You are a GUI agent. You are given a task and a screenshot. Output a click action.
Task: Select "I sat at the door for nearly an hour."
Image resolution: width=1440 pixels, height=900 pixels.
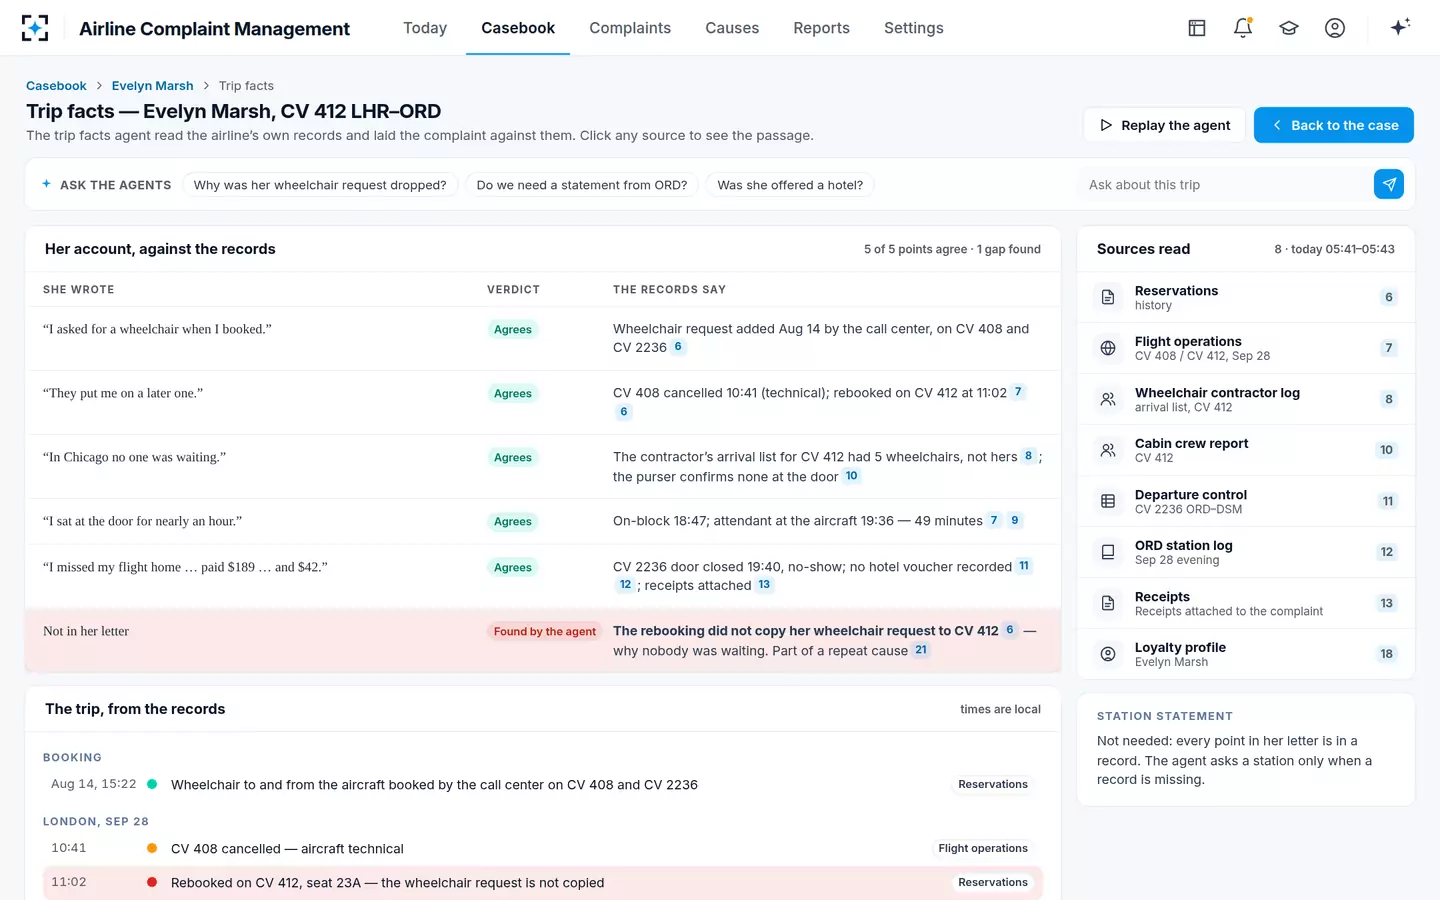click(x=142, y=521)
